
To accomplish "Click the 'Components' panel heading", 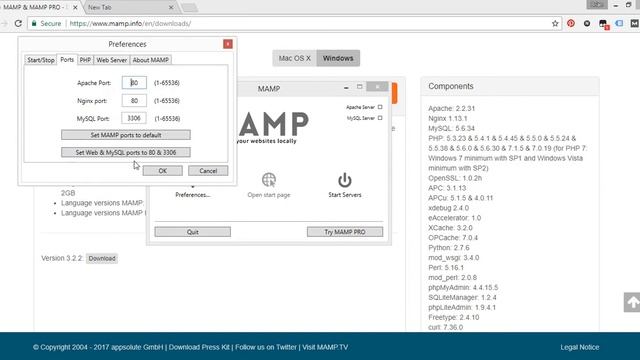I will (451, 87).
